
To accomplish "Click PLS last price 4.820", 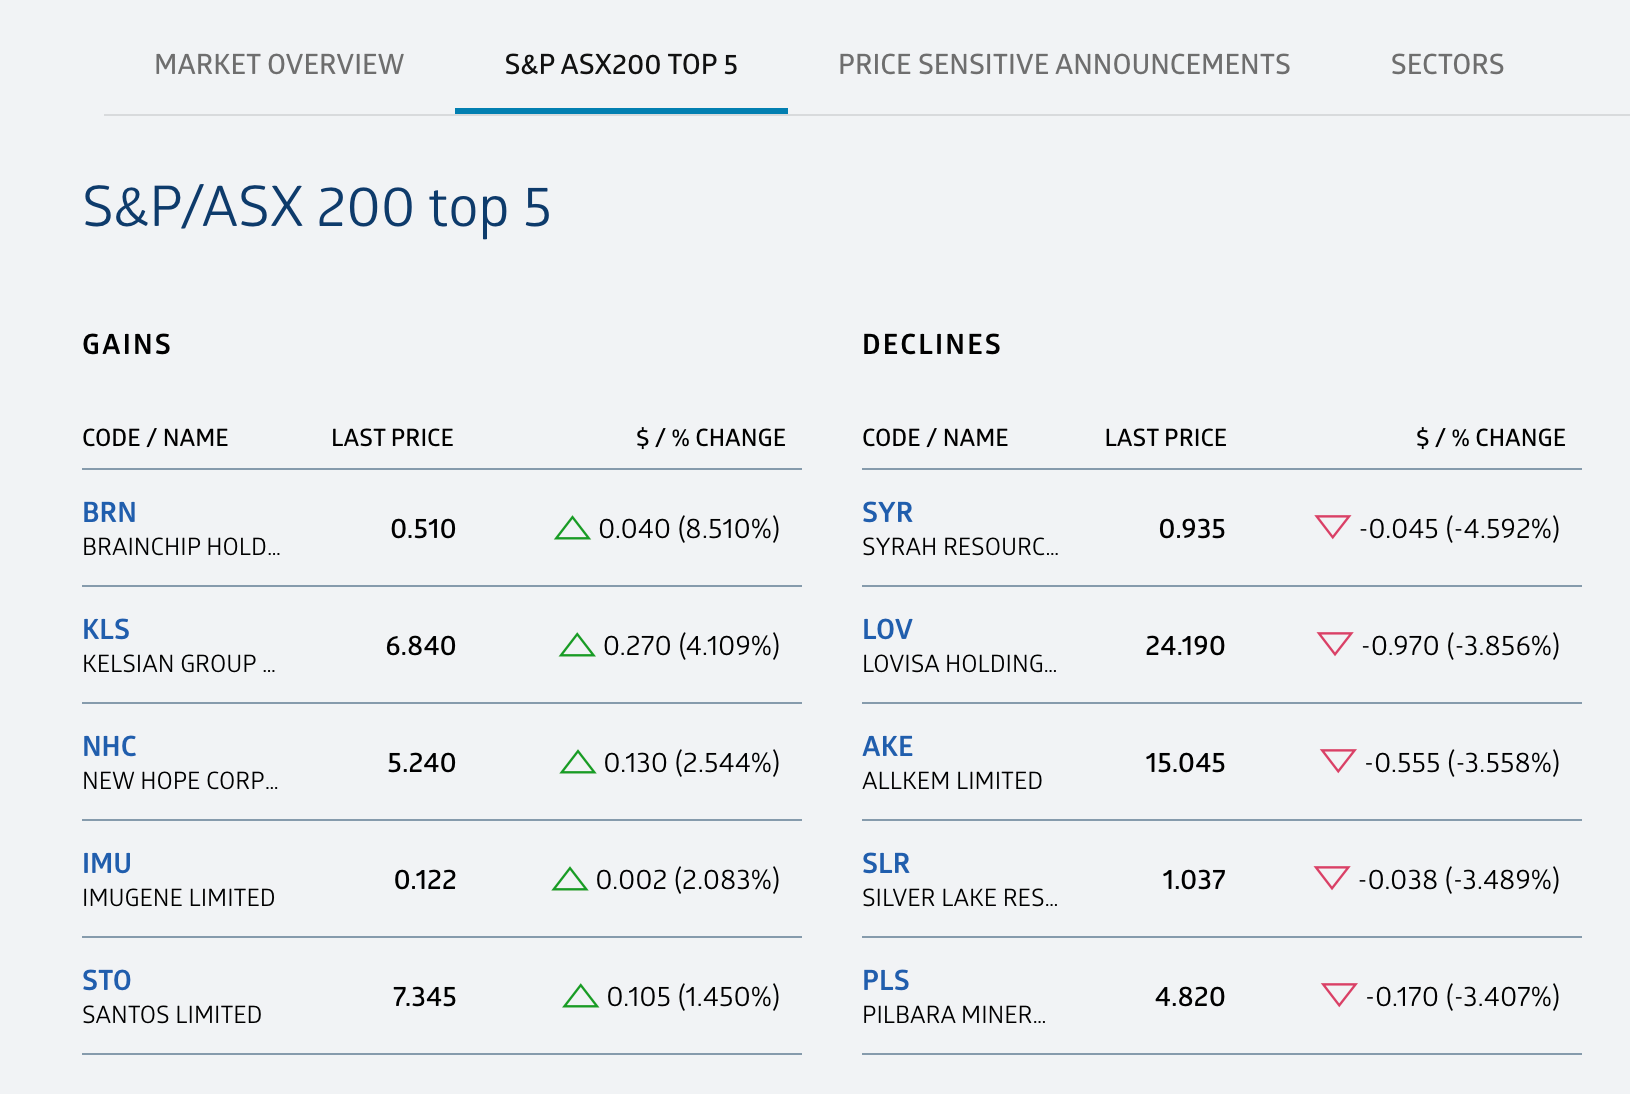I will pyautogui.click(x=1190, y=997).
